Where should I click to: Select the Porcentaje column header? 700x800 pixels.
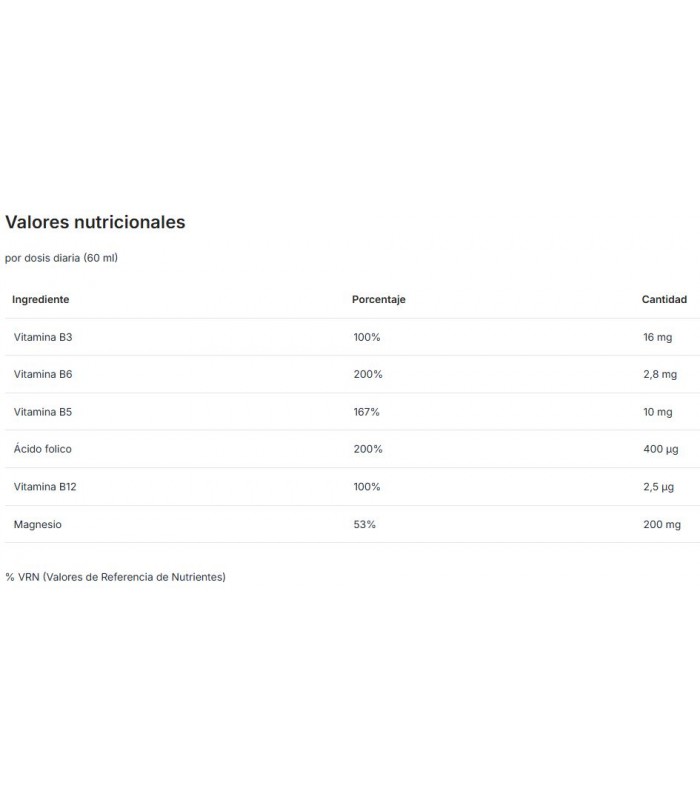[x=379, y=299]
